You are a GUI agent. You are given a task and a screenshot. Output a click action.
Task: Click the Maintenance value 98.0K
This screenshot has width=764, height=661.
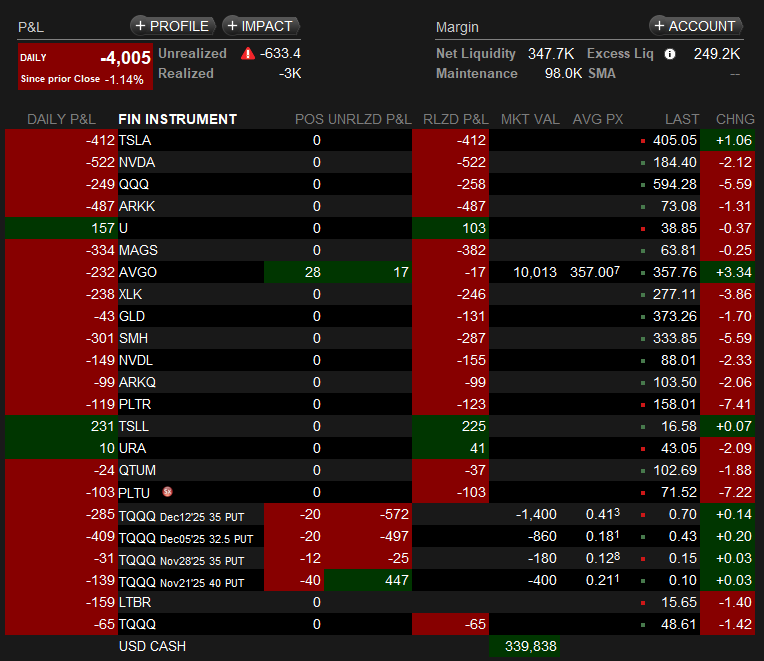563,74
